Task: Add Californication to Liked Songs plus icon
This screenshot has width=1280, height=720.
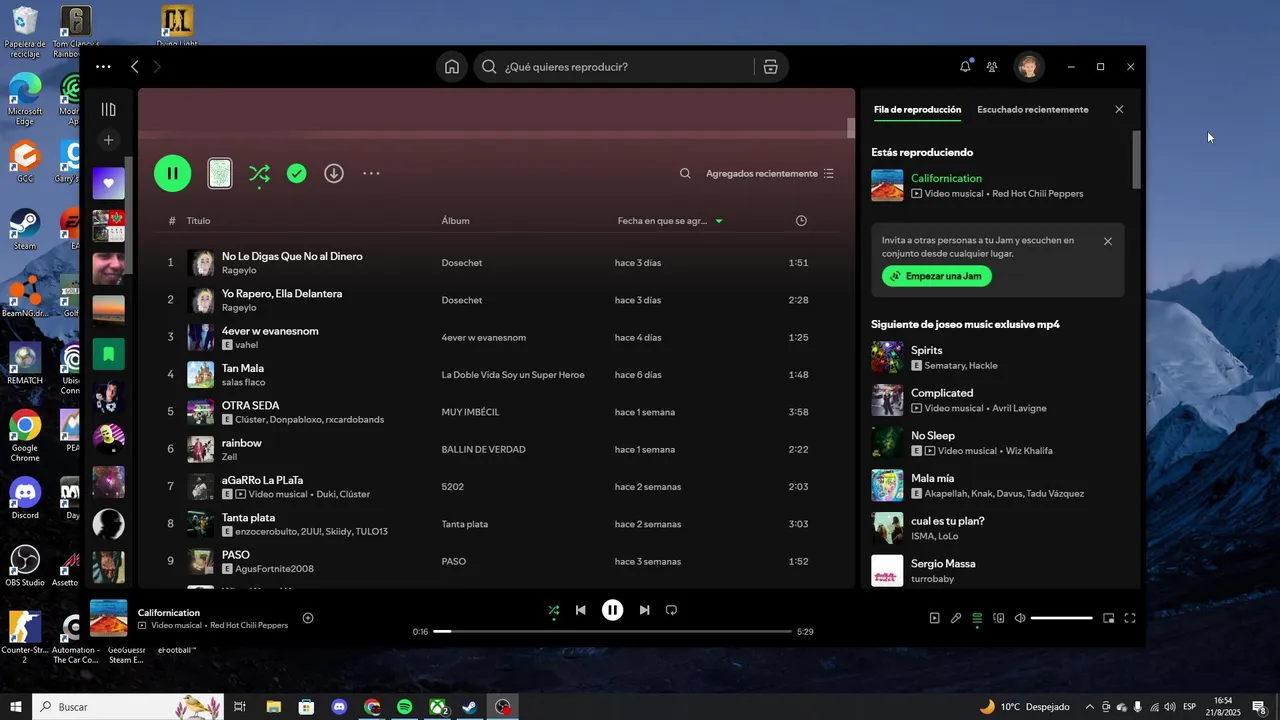Action: 308,618
